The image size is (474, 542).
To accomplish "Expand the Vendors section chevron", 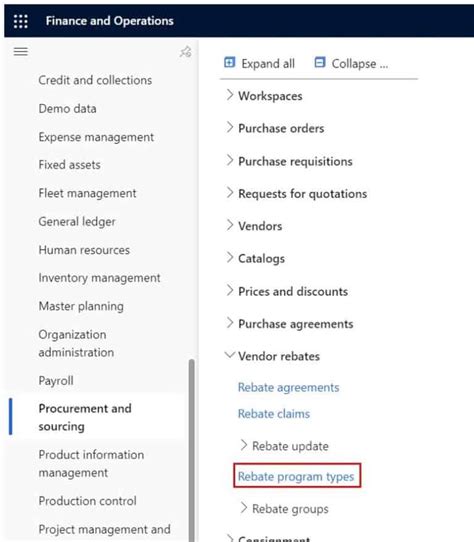I will [230, 225].
